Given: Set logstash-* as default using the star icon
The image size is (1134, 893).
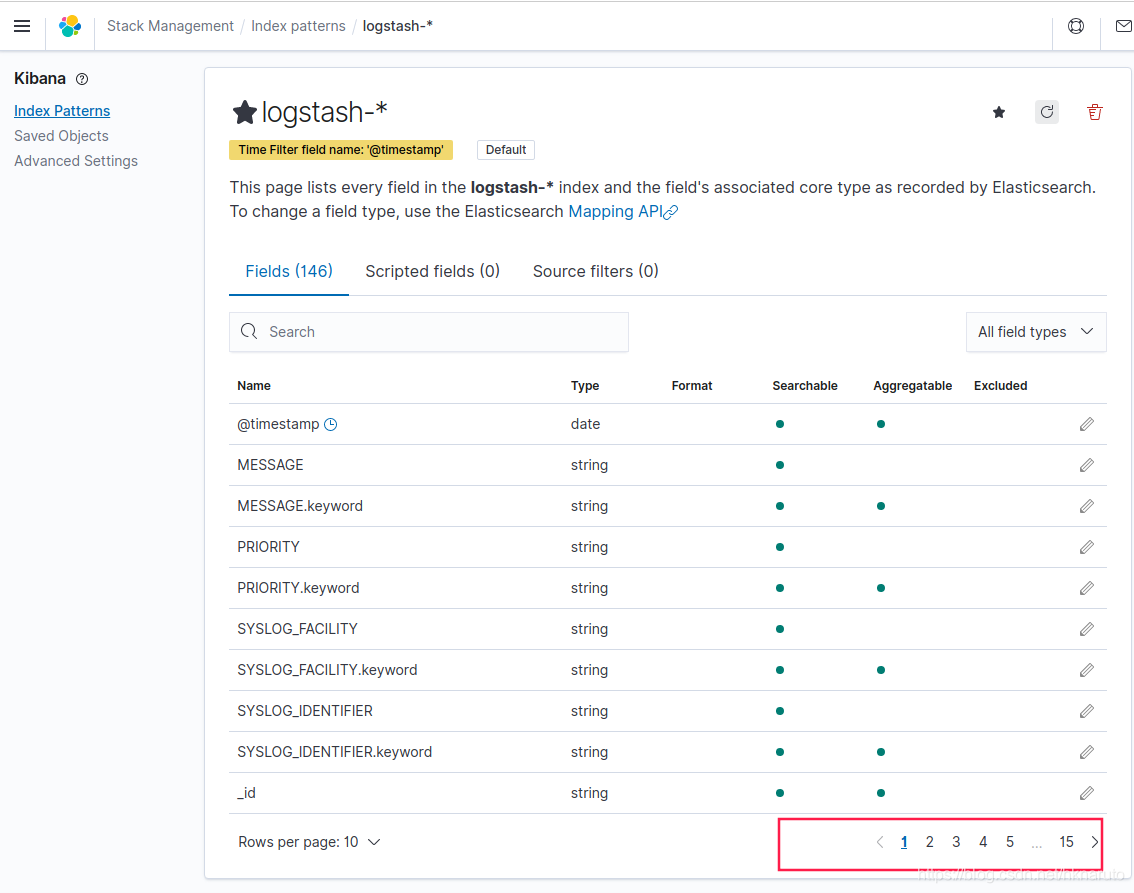Looking at the screenshot, I should [998, 113].
